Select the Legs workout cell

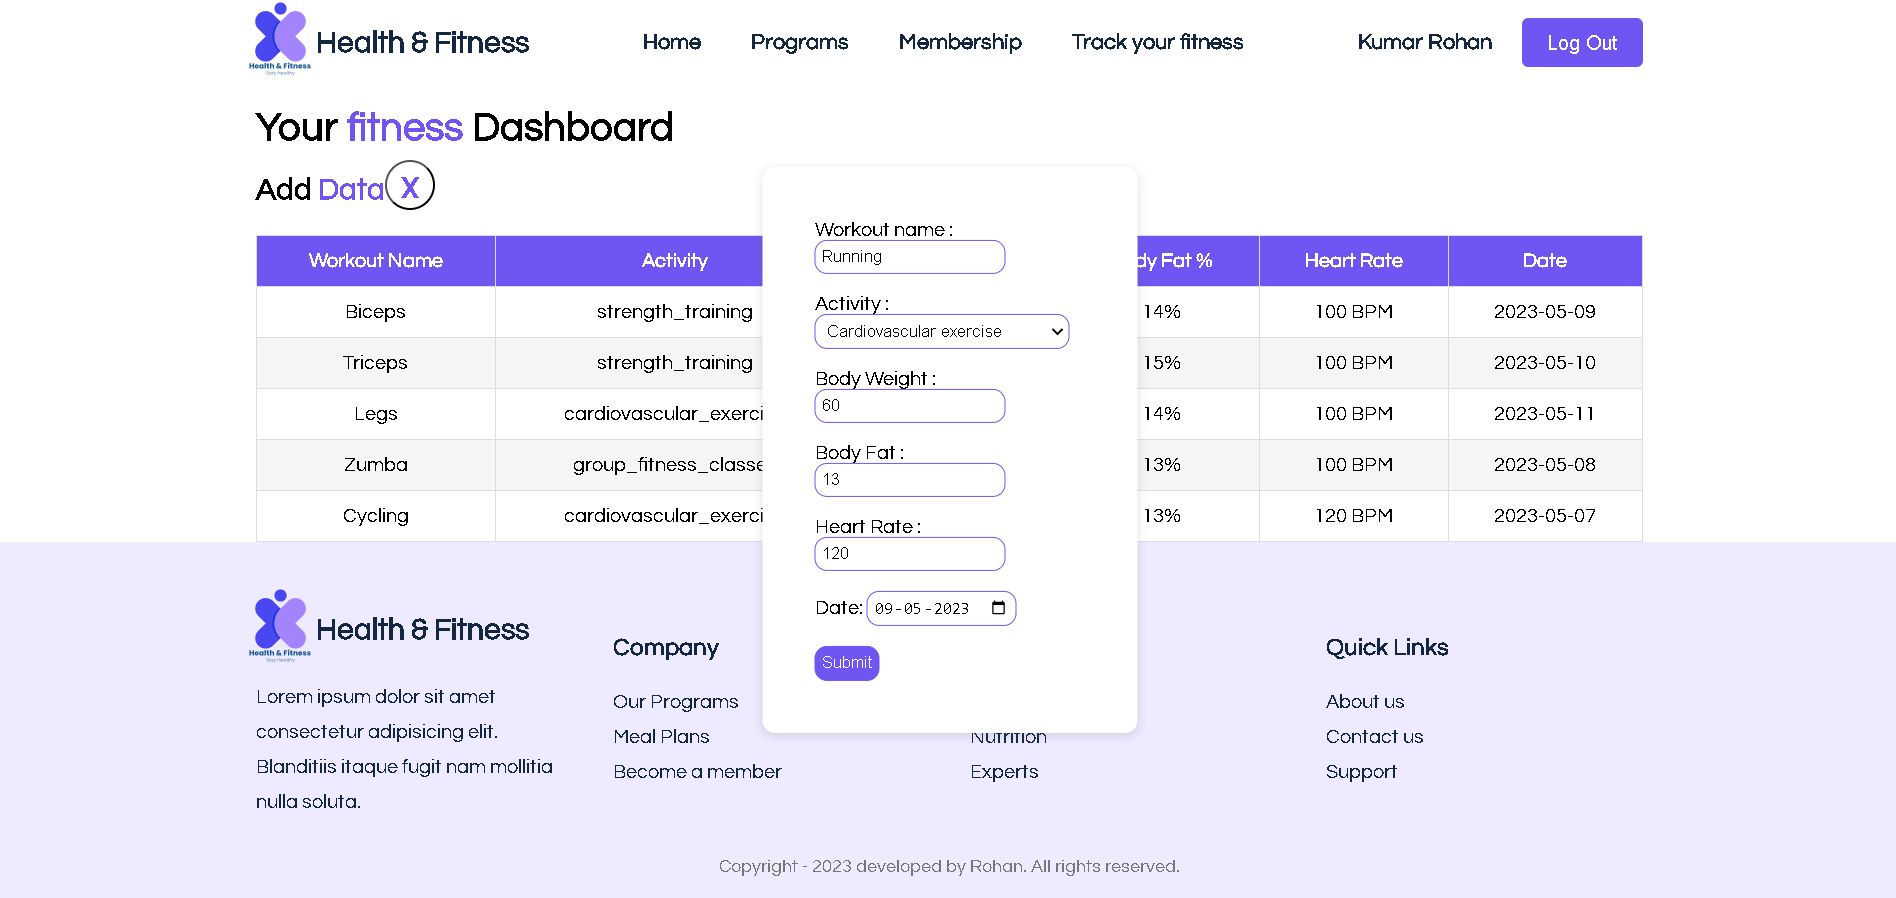[x=376, y=414]
